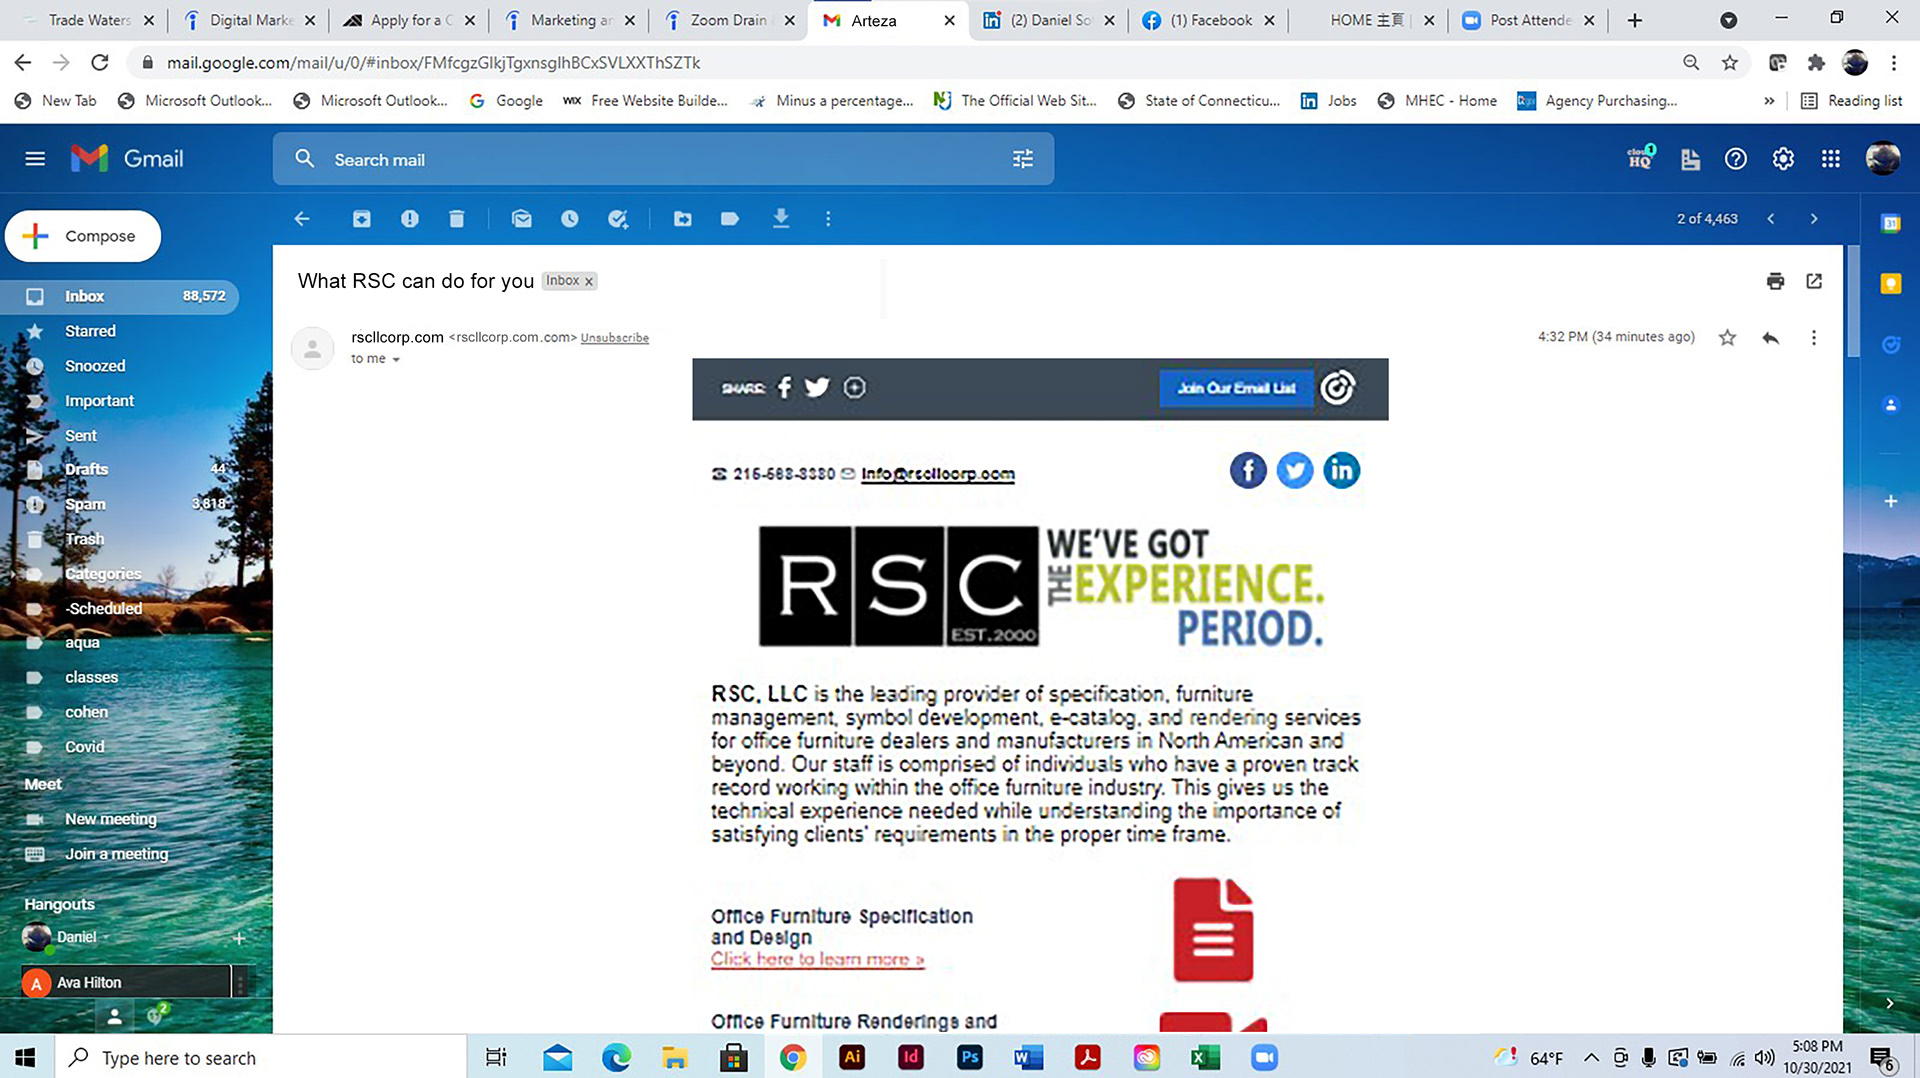The height and width of the screenshot is (1078, 1920).
Task: Open RSC's round LinkedIn icon
Action: pyautogui.click(x=1341, y=470)
